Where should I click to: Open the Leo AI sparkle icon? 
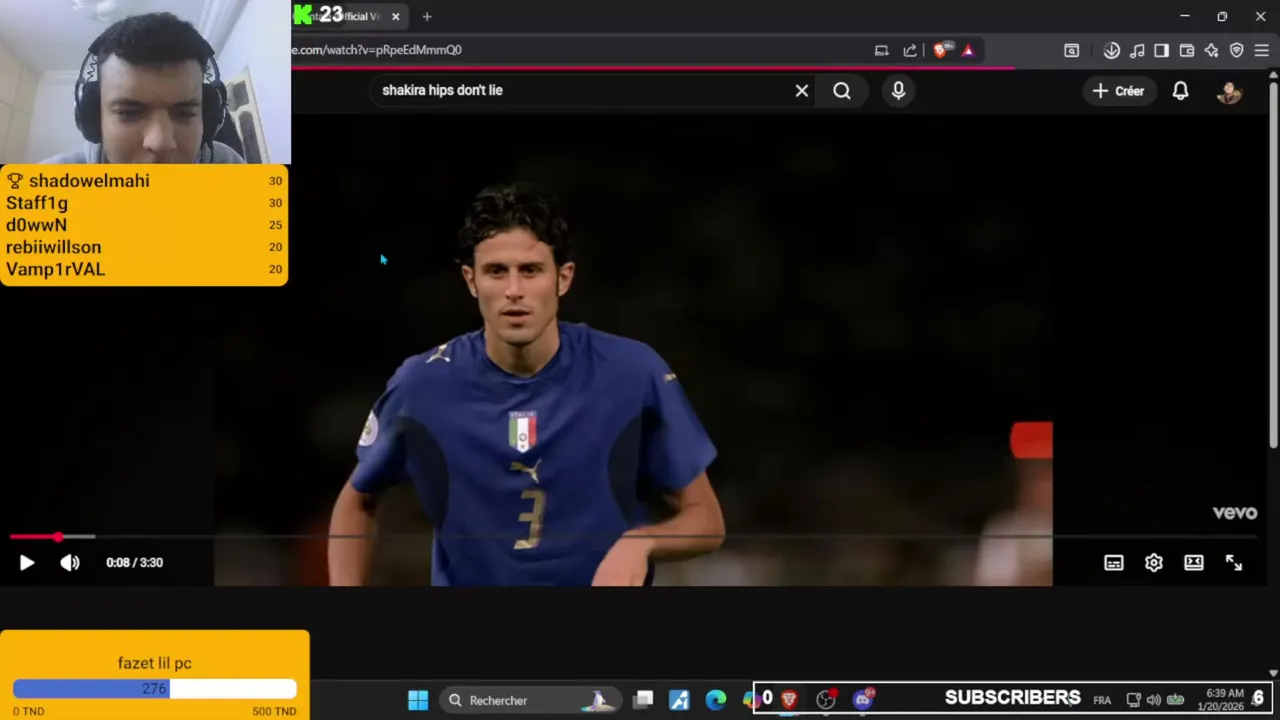coord(1212,50)
